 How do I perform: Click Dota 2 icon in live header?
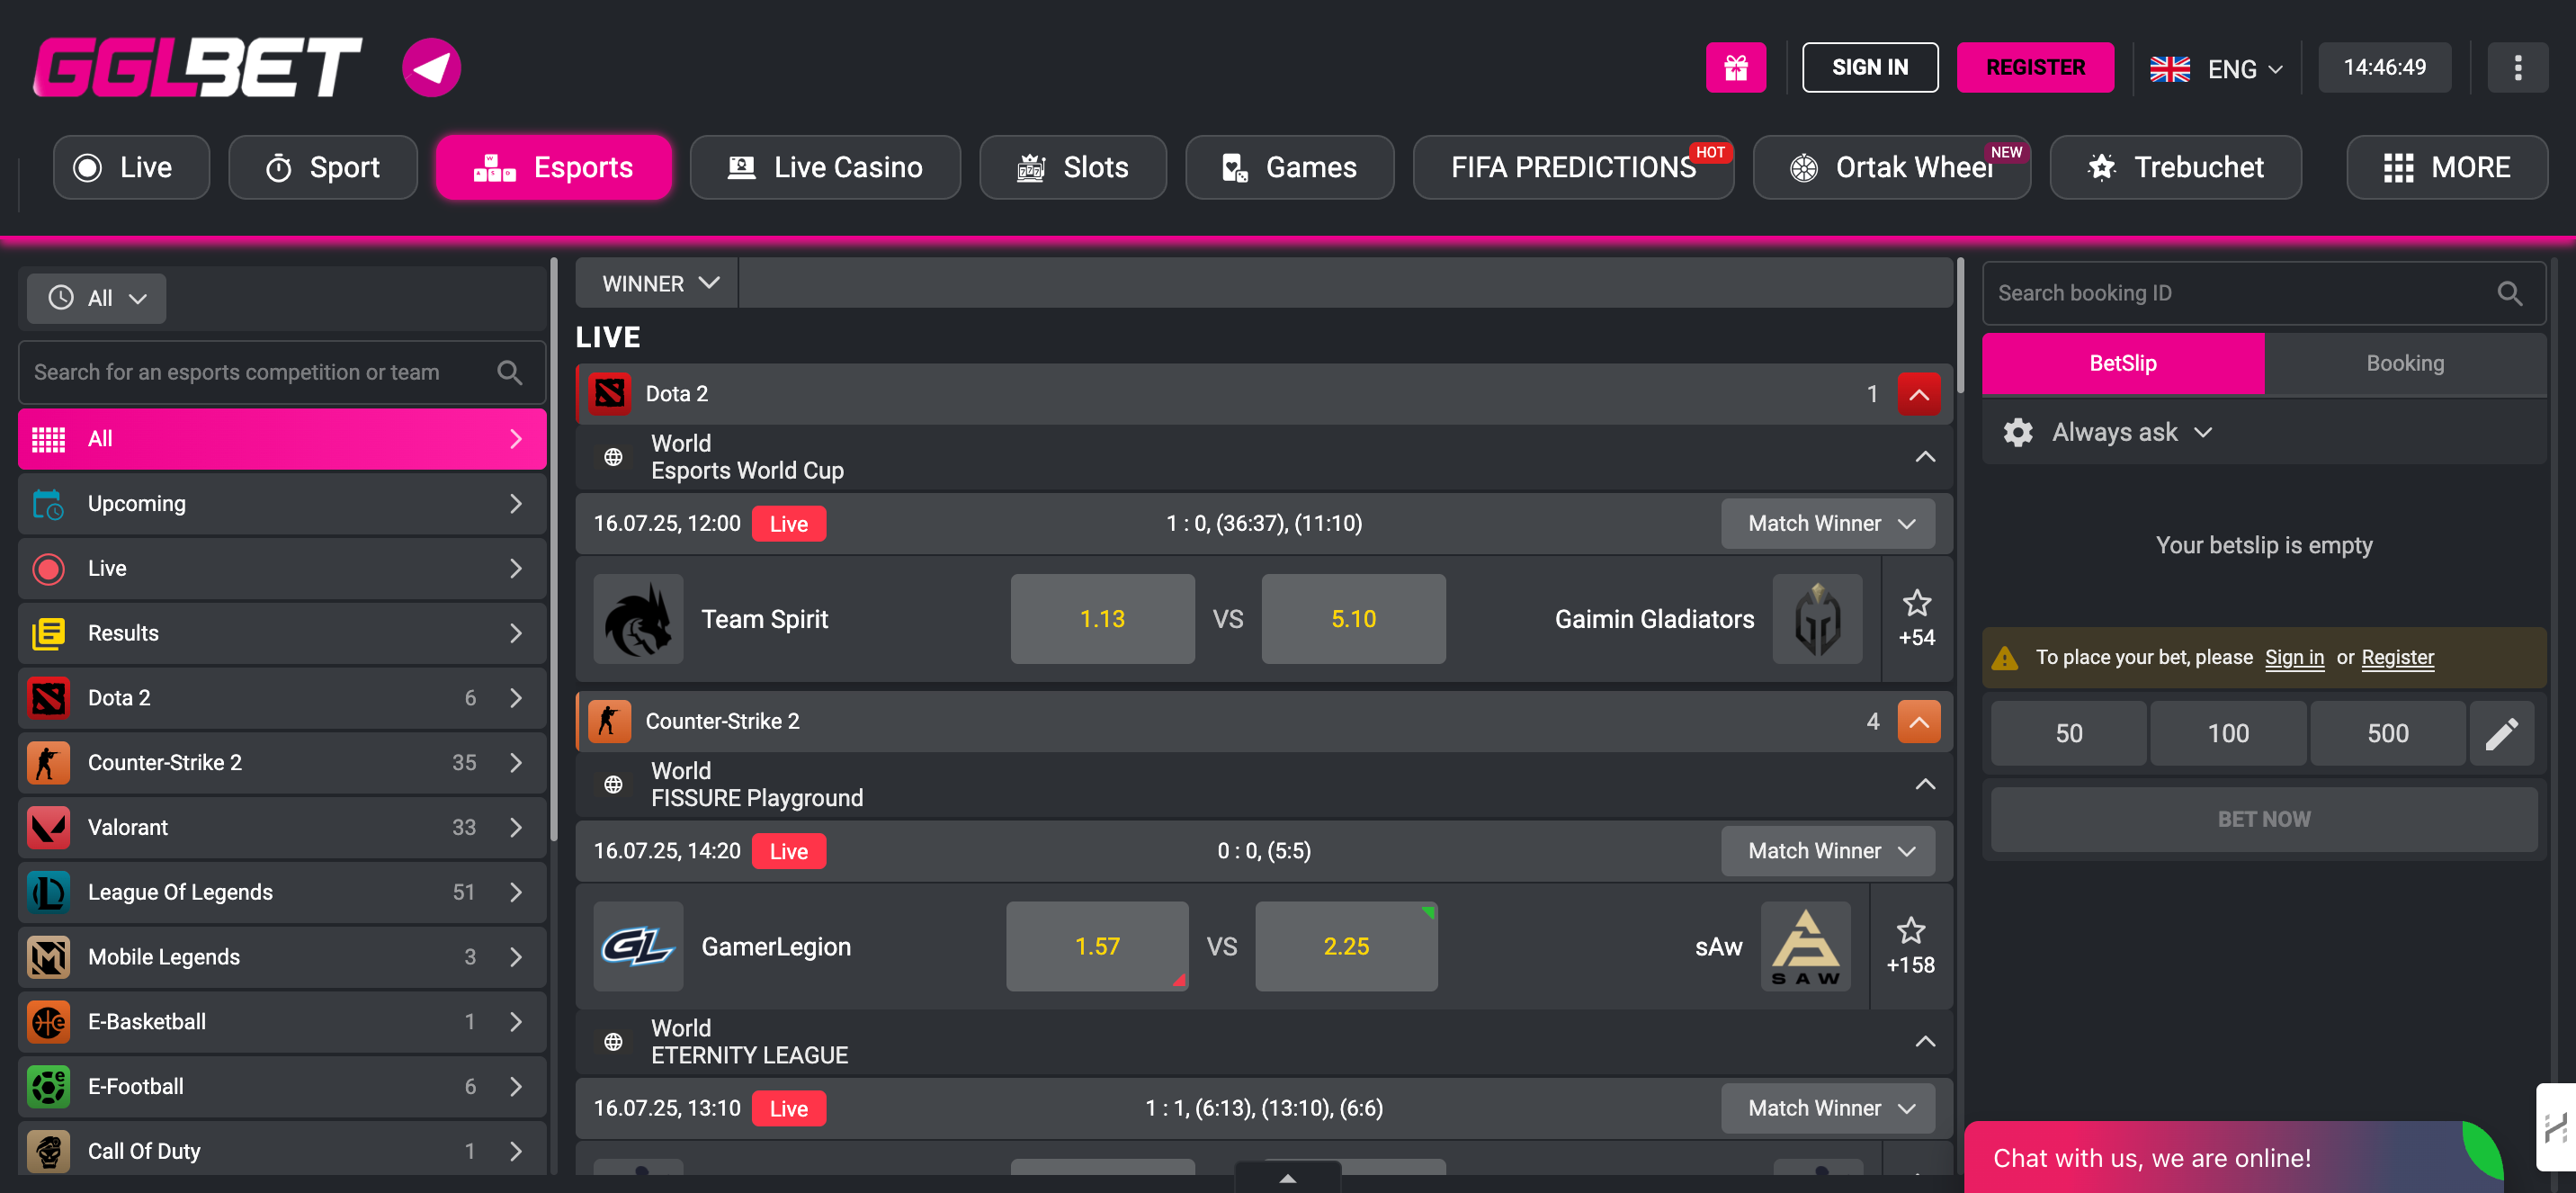point(609,394)
